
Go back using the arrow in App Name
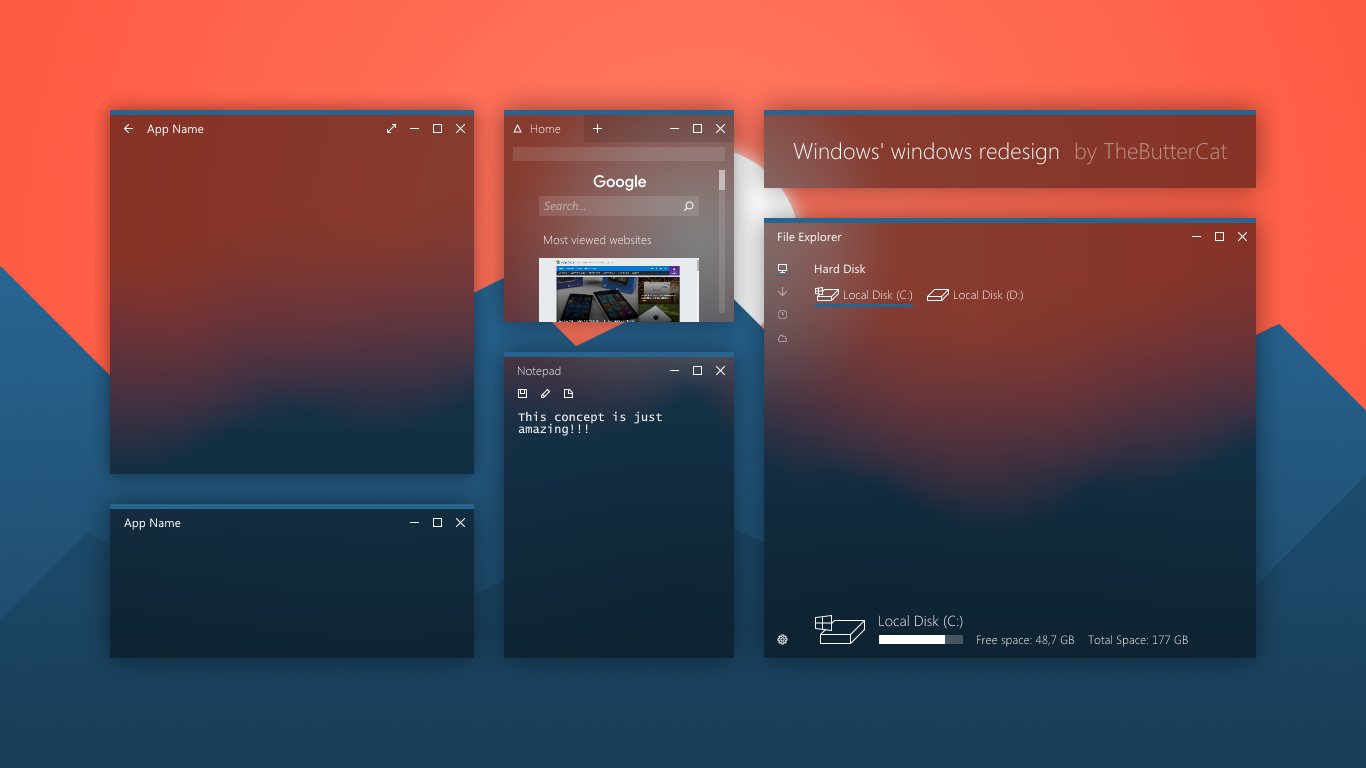pyautogui.click(x=128, y=128)
